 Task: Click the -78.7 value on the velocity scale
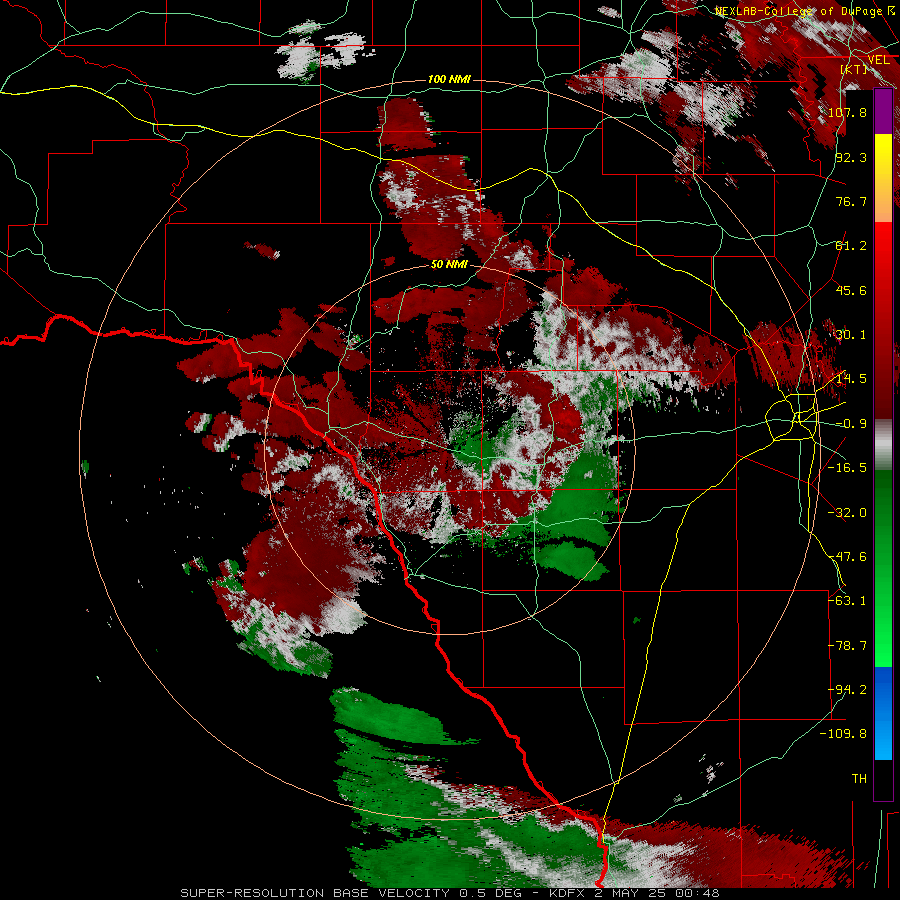coord(847,646)
